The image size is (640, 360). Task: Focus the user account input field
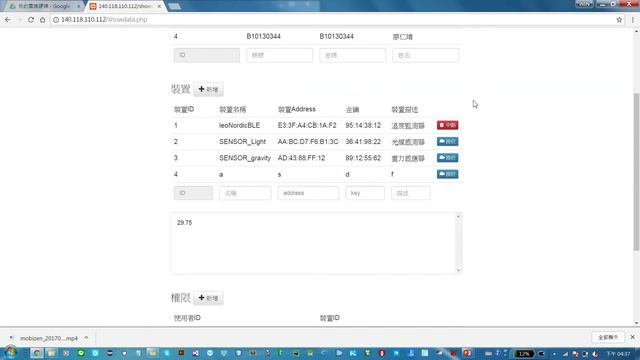280,55
